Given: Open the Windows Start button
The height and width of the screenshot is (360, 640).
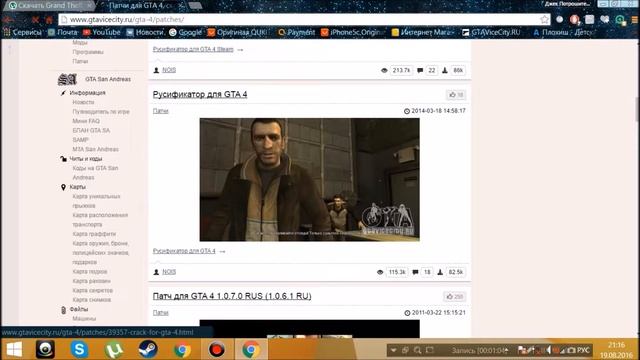Looking at the screenshot, I should (x=14, y=350).
